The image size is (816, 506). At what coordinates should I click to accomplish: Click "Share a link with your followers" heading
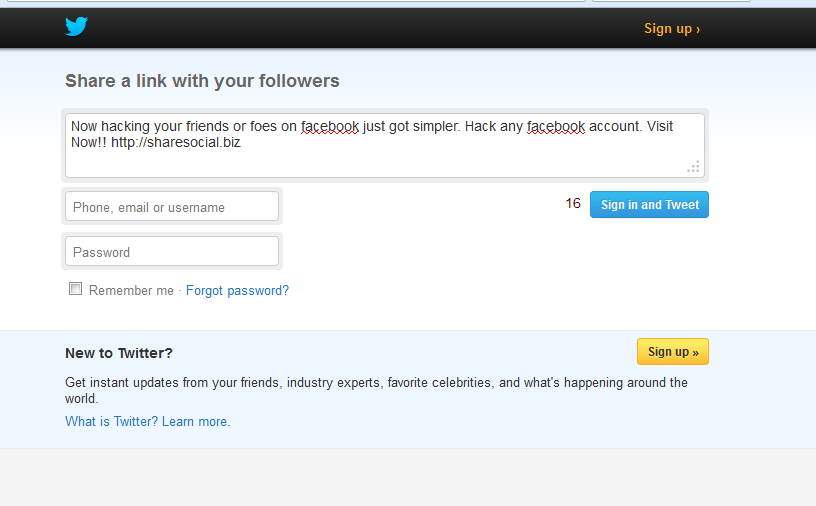202,81
